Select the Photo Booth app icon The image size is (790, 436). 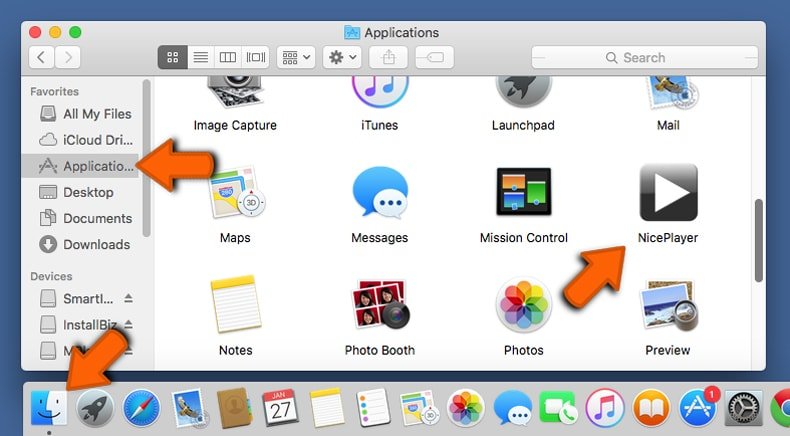coord(380,304)
